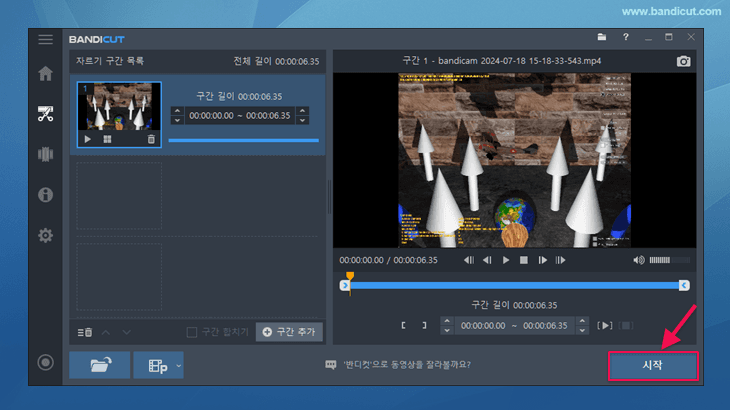Jump to next keyframe button
The image size is (730, 410).
point(561,260)
